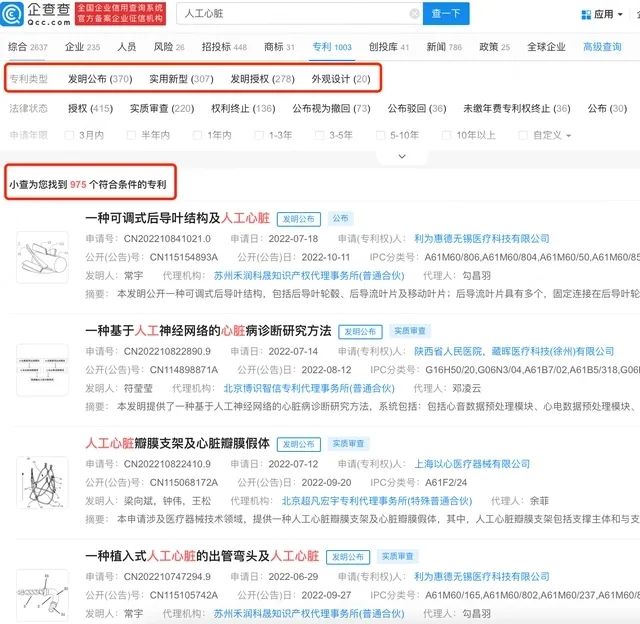Filter by patent type 实用新型 (307)

(181, 79)
